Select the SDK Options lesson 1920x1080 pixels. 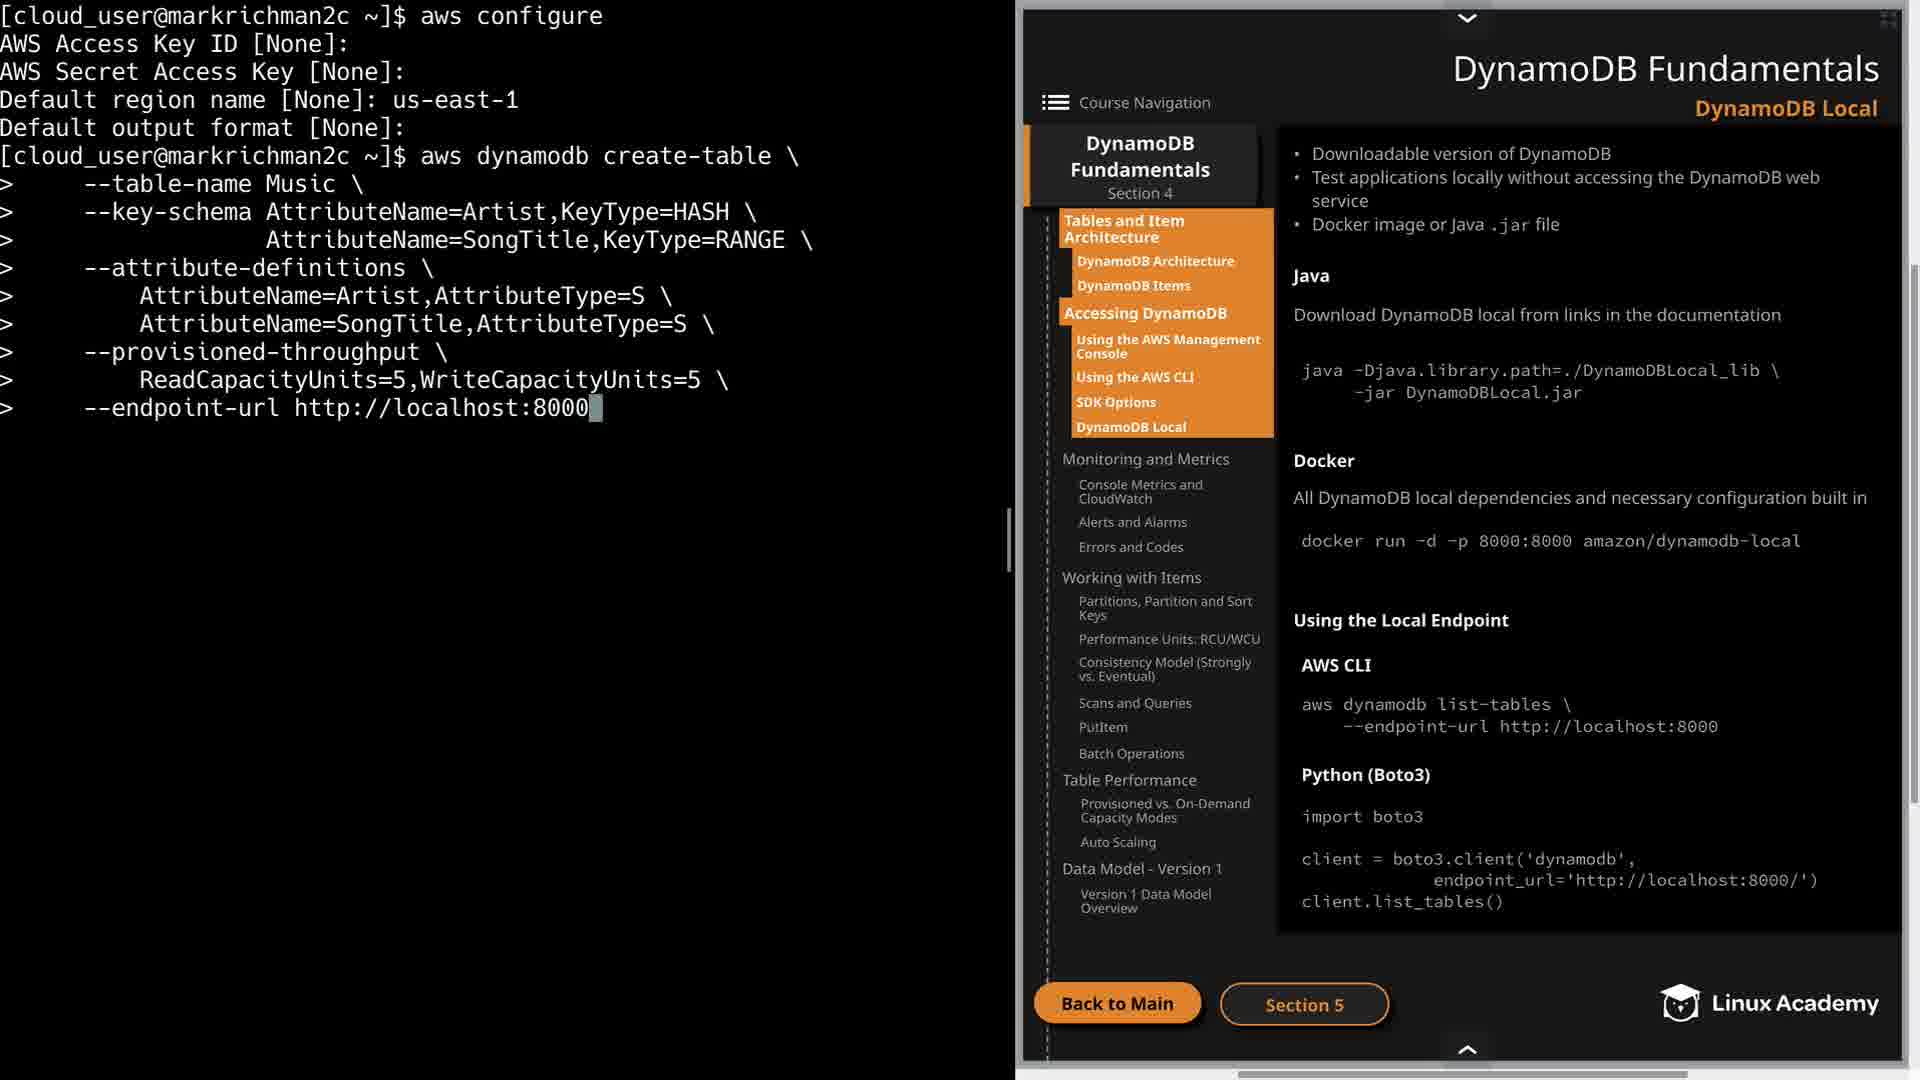pyautogui.click(x=1115, y=402)
